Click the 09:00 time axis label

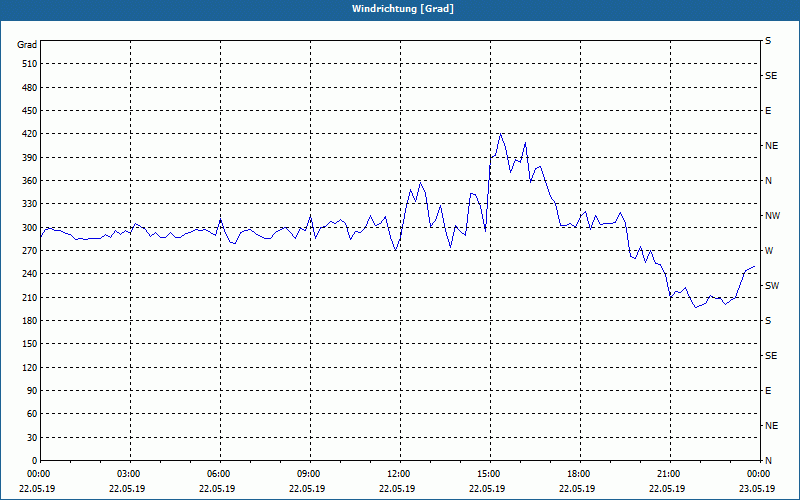point(310,473)
